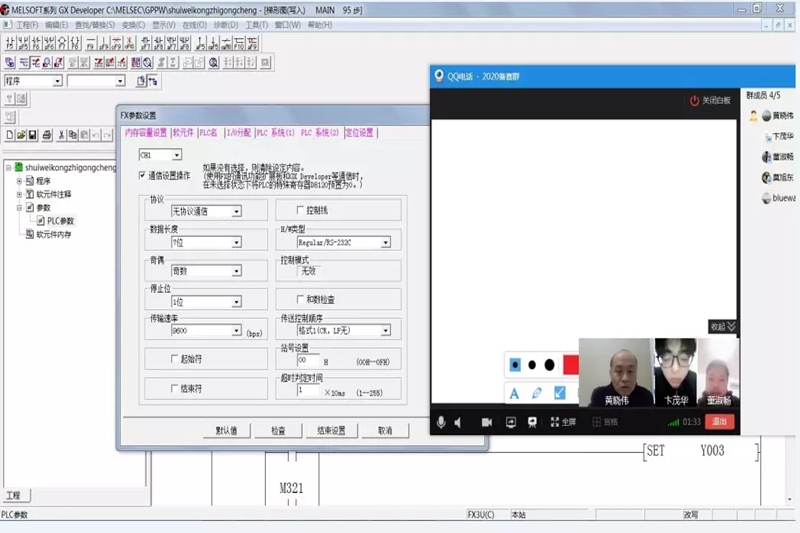Open the 数据长度 7位 dropdown
Image resolution: width=800 pixels, height=533 pixels.
pyautogui.click(x=236, y=242)
